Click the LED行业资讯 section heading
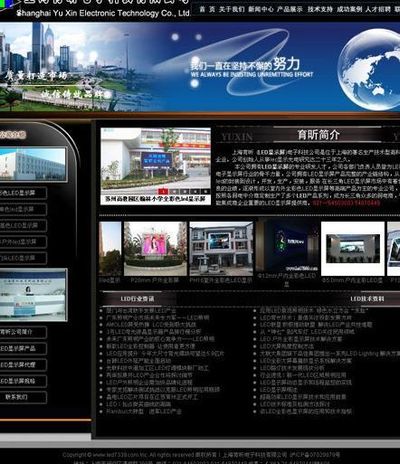This screenshot has height=464, width=400. pos(137,299)
